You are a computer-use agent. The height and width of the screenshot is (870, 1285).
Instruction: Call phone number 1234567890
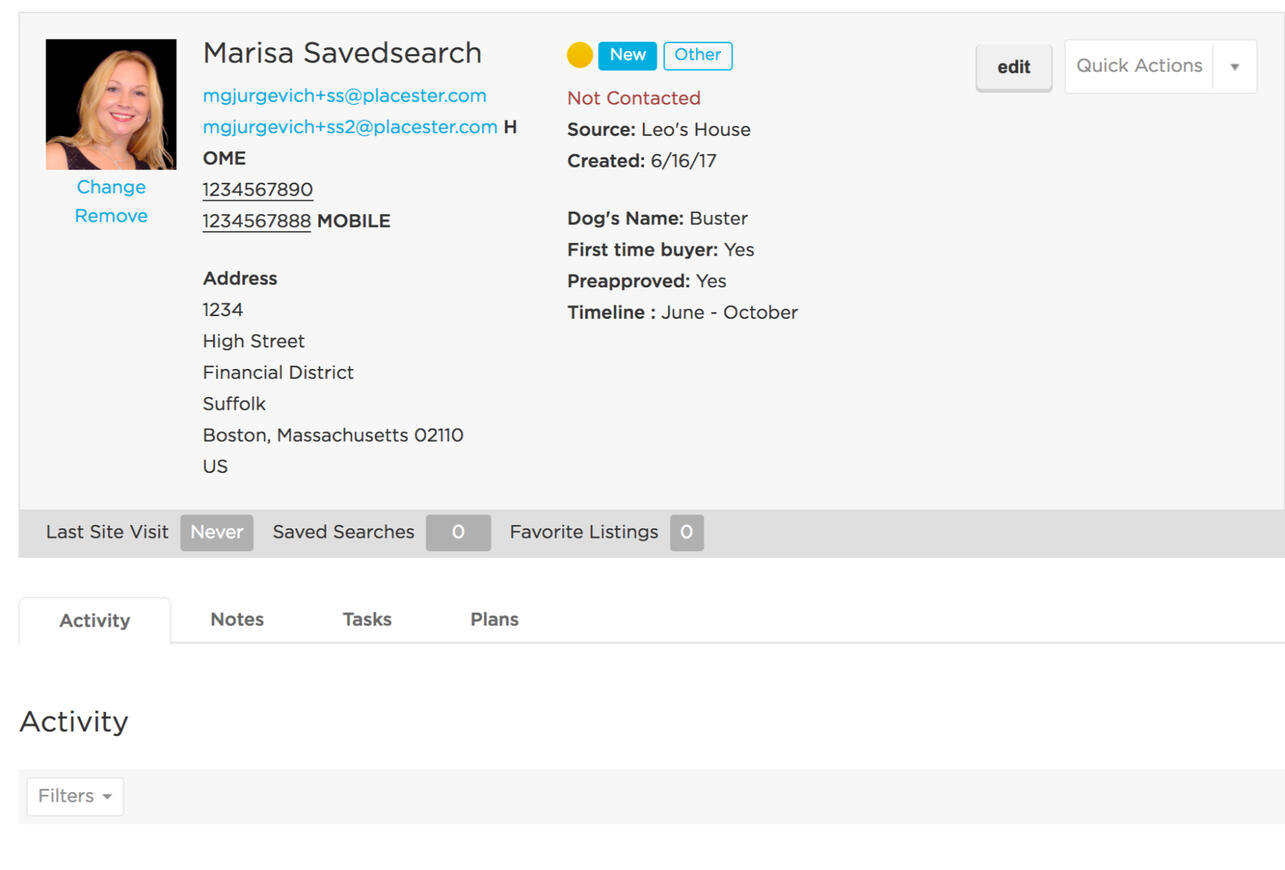click(x=258, y=190)
